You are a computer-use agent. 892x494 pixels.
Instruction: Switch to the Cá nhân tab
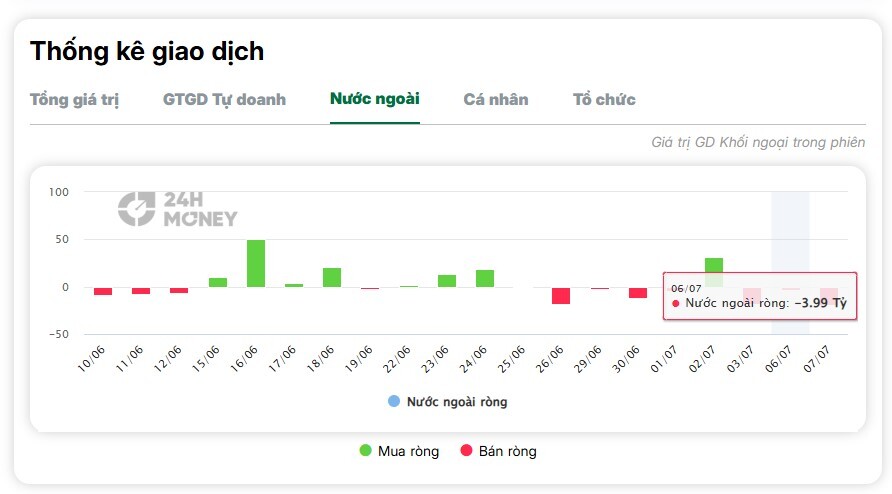(495, 100)
